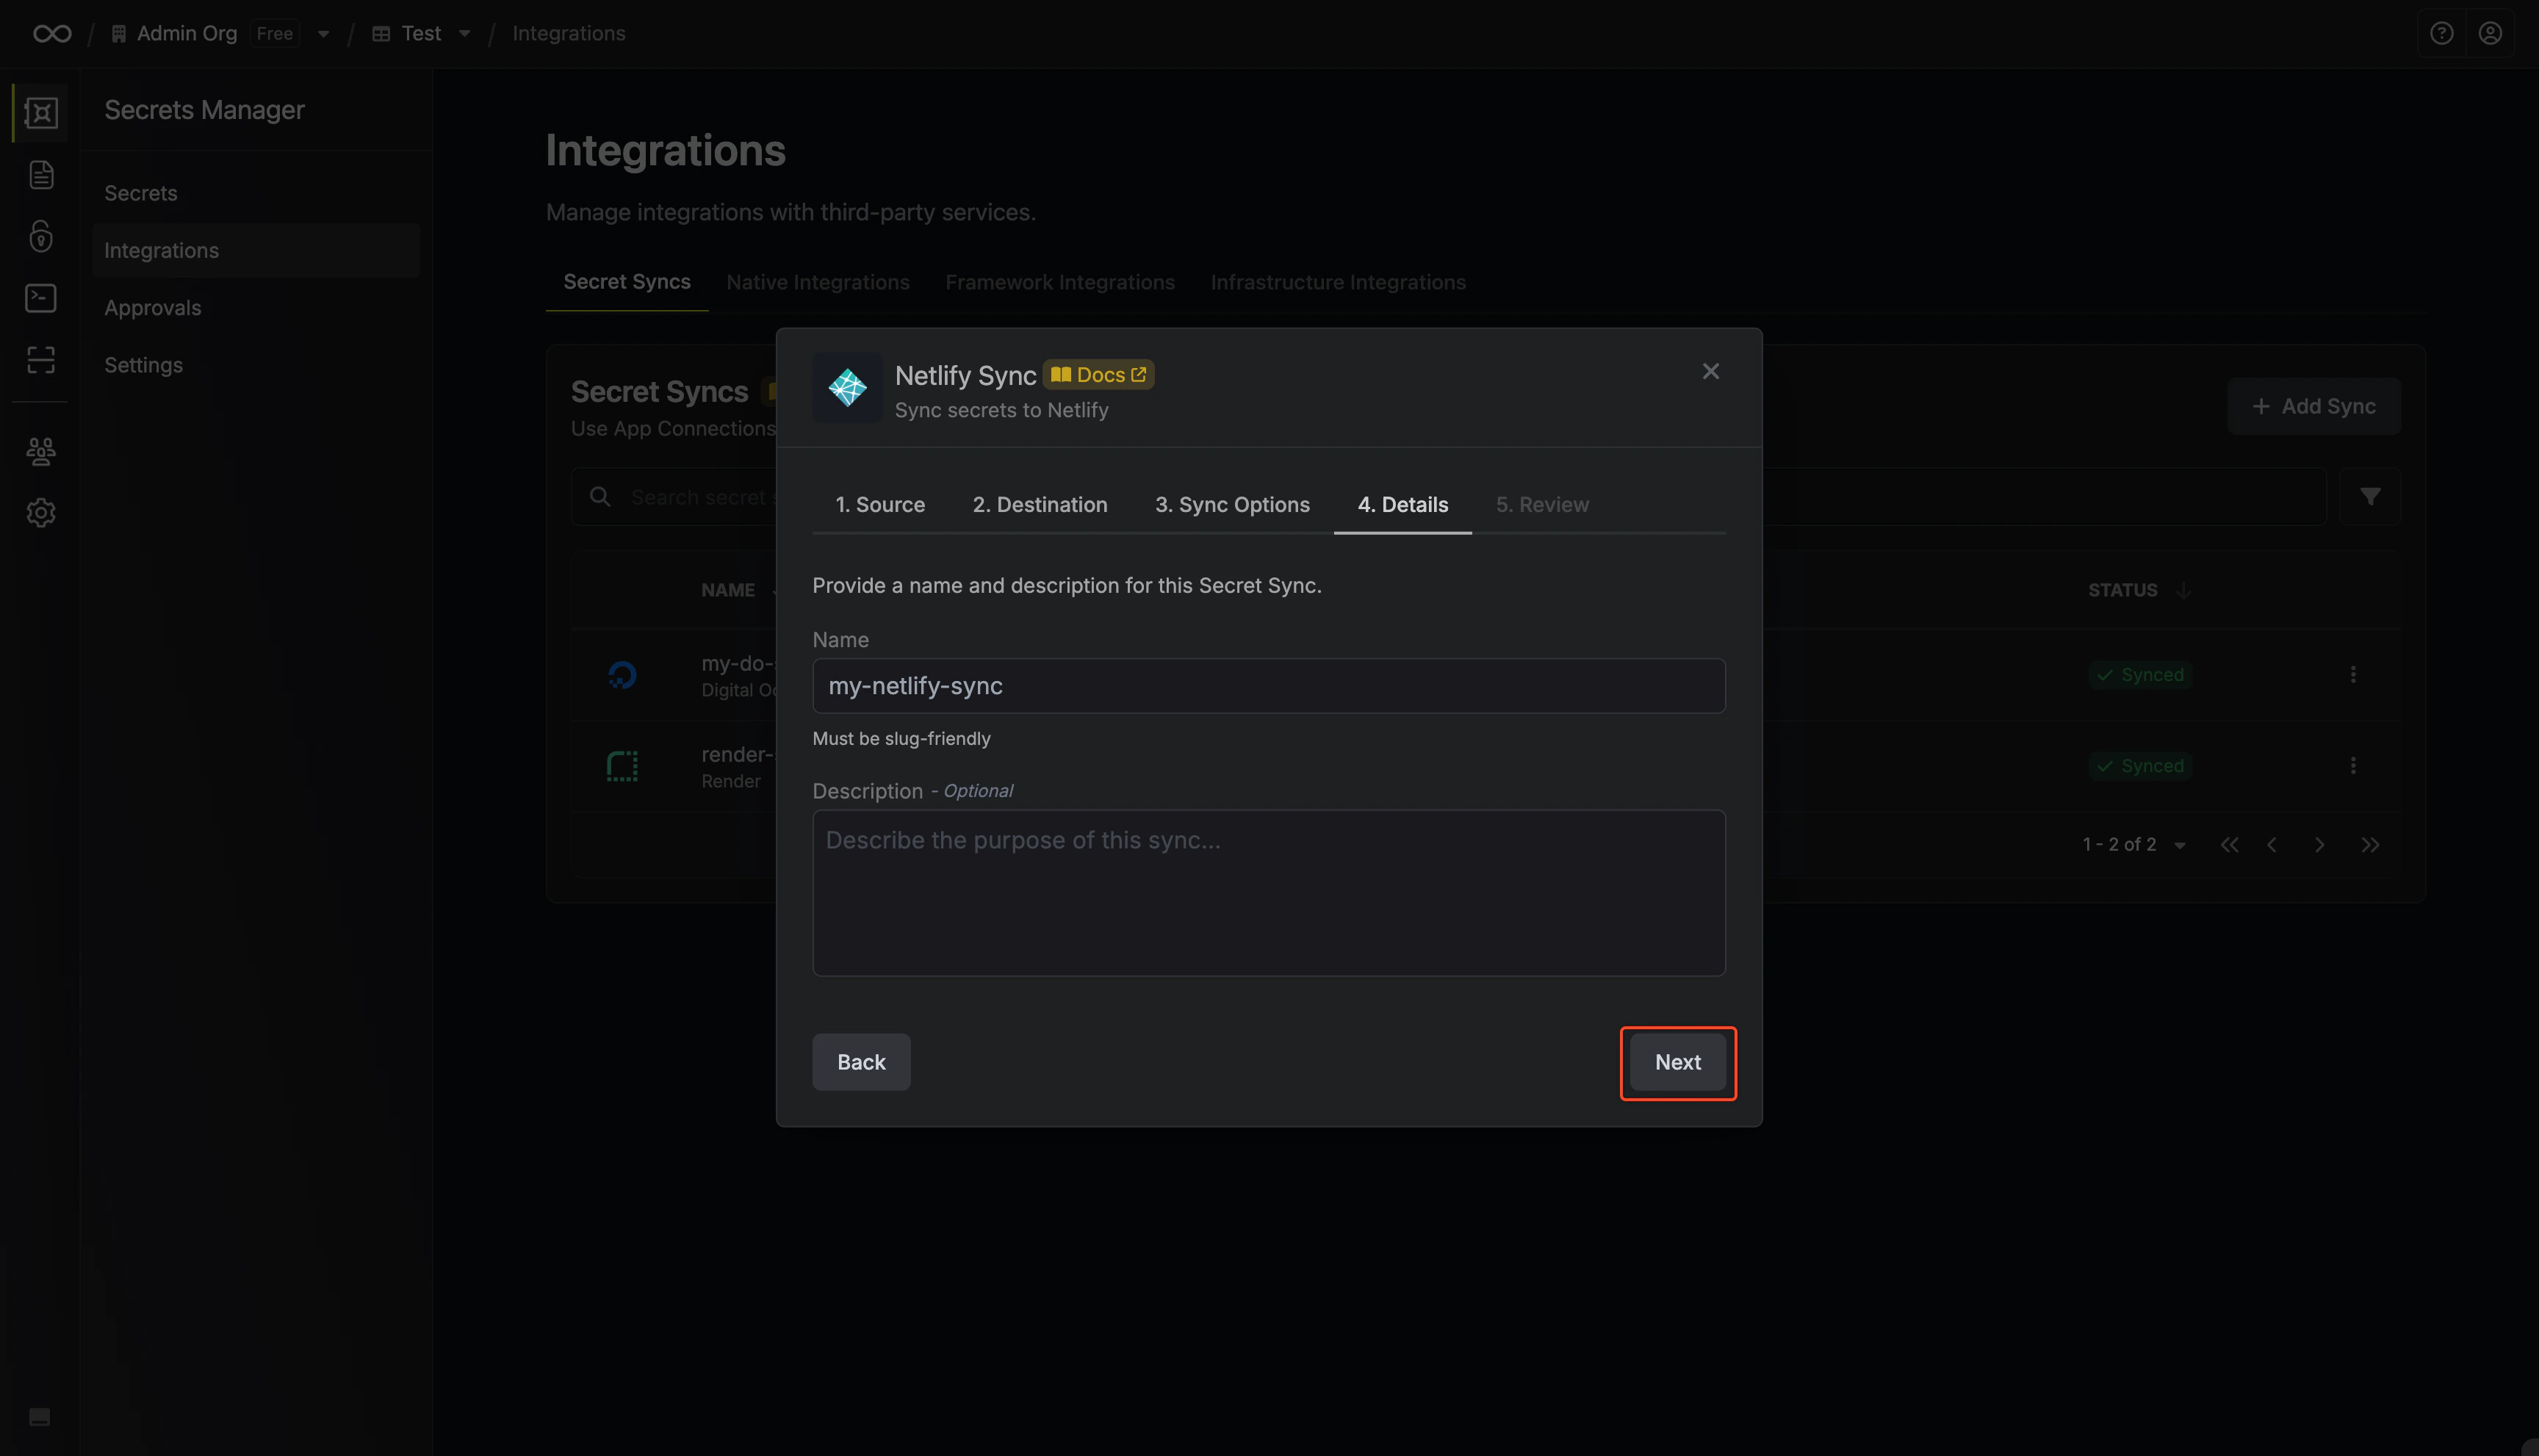The width and height of the screenshot is (2539, 1456).
Task: Click the Next button
Action: [1678, 1062]
